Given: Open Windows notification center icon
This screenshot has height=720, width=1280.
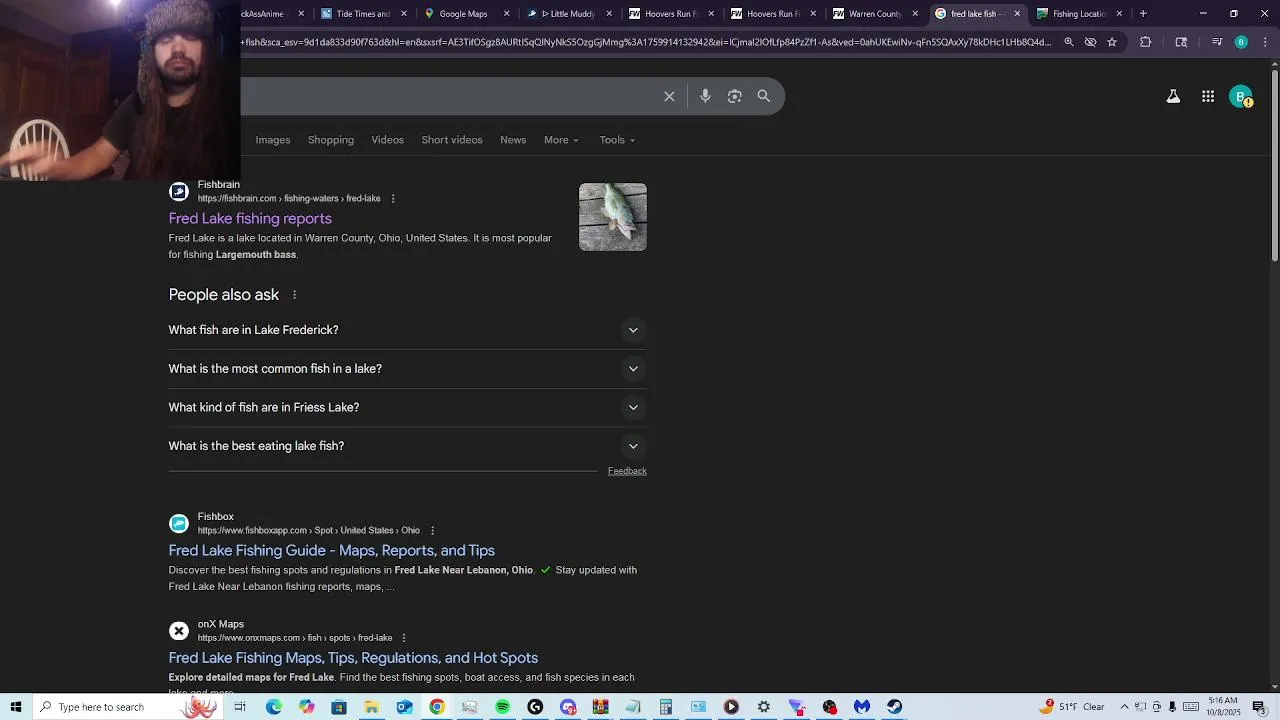Looking at the screenshot, I should pyautogui.click(x=1258, y=707).
